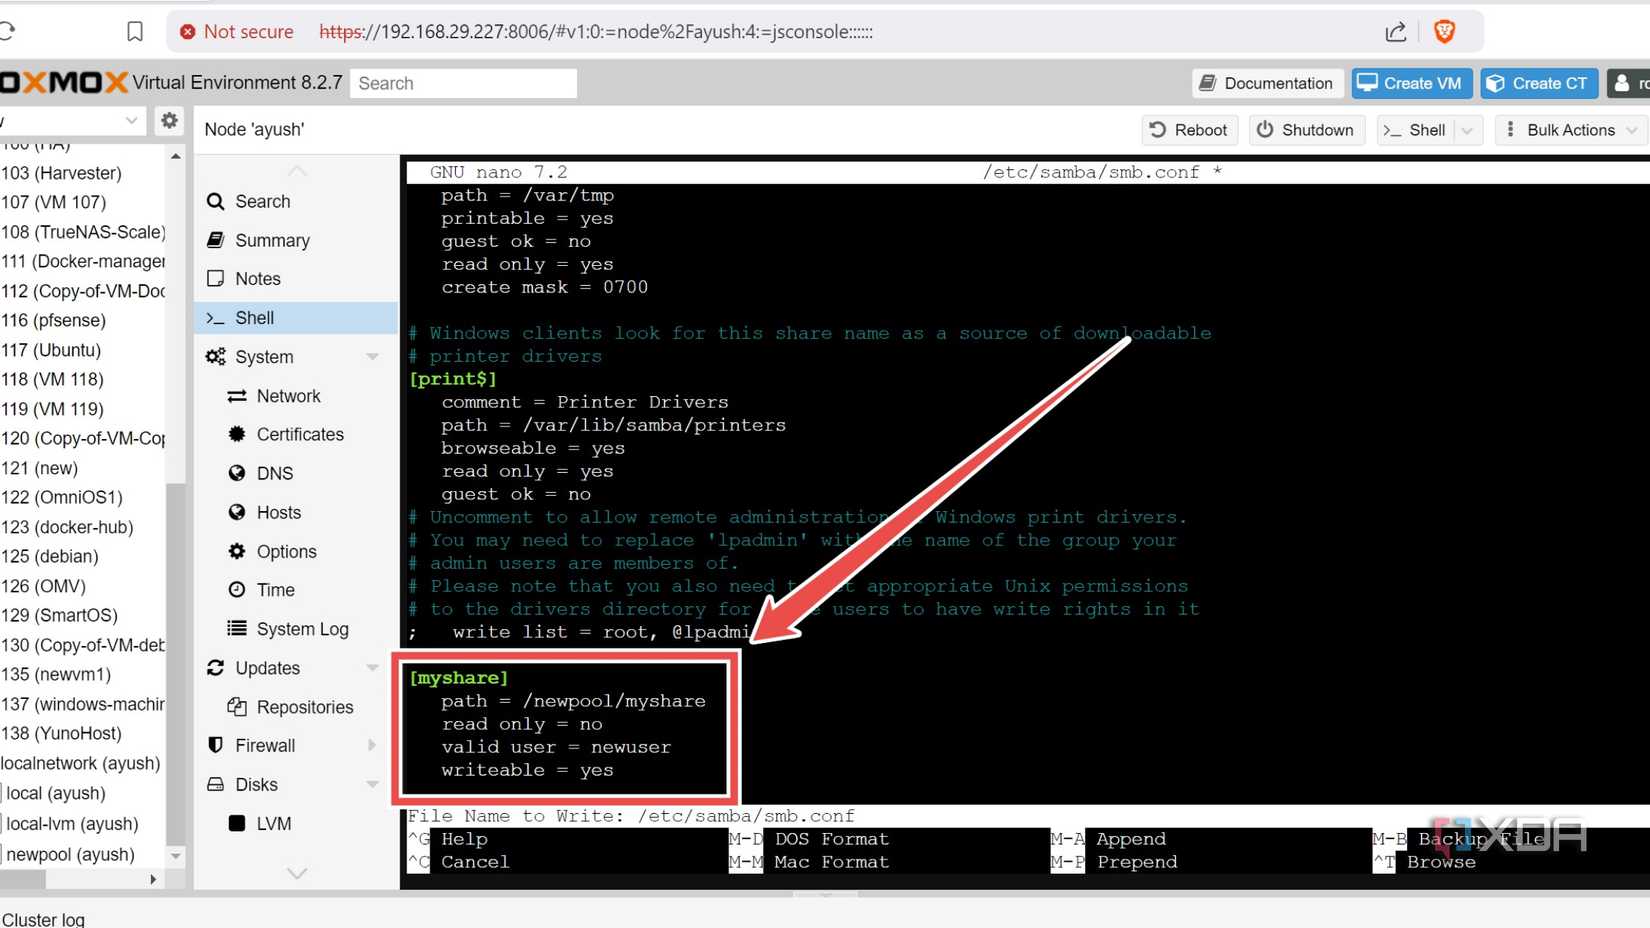Viewport: 1650px width, 928px height.
Task: Click the Create CT button
Action: [x=1539, y=83]
